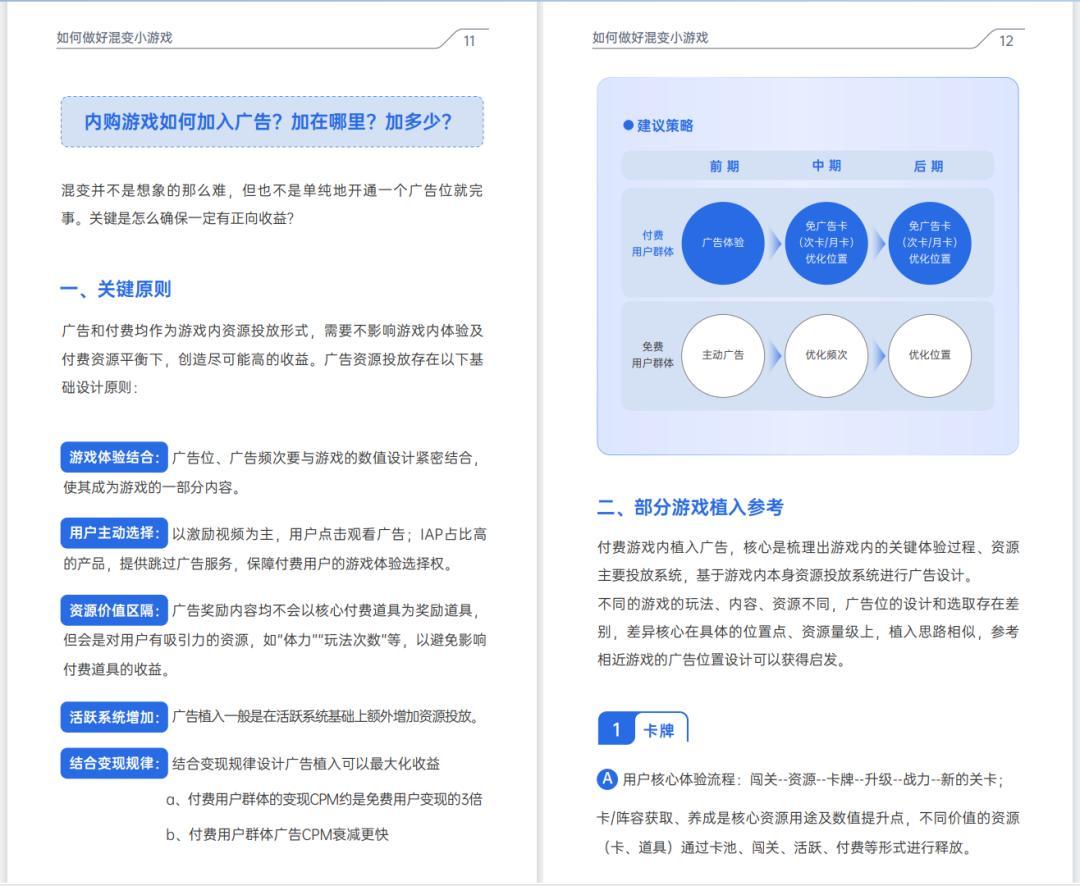
Task: Click the white 优化频次 circle
Action: 826,355
